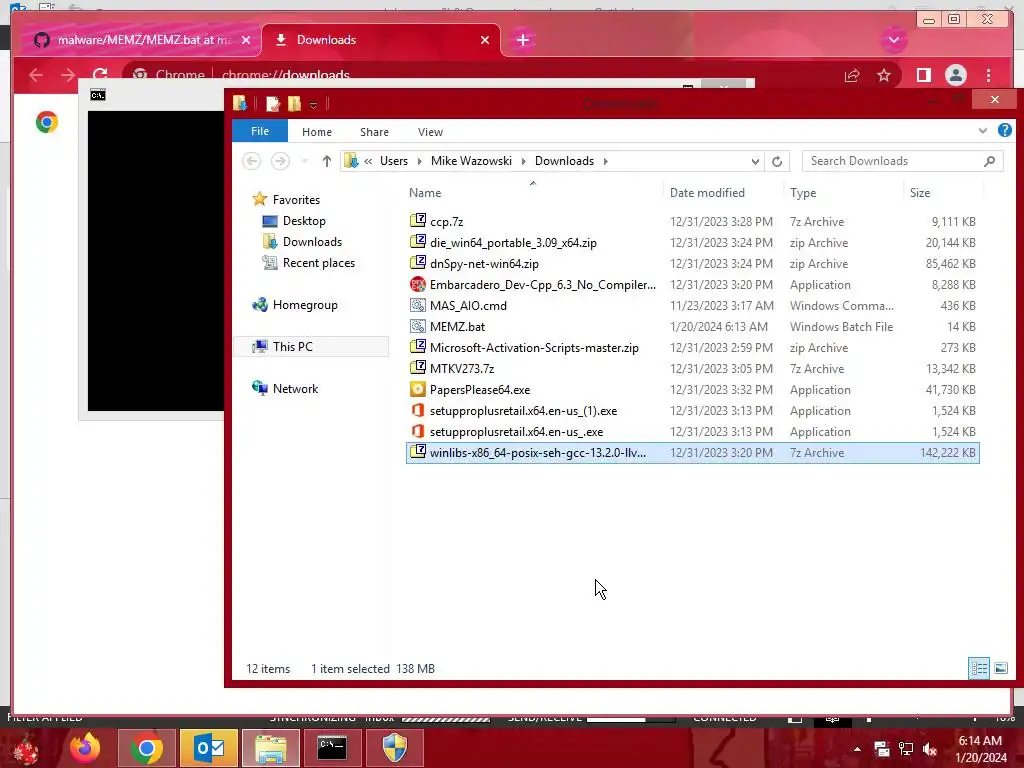
Task: Open the File ribbon tab
Action: [260, 131]
